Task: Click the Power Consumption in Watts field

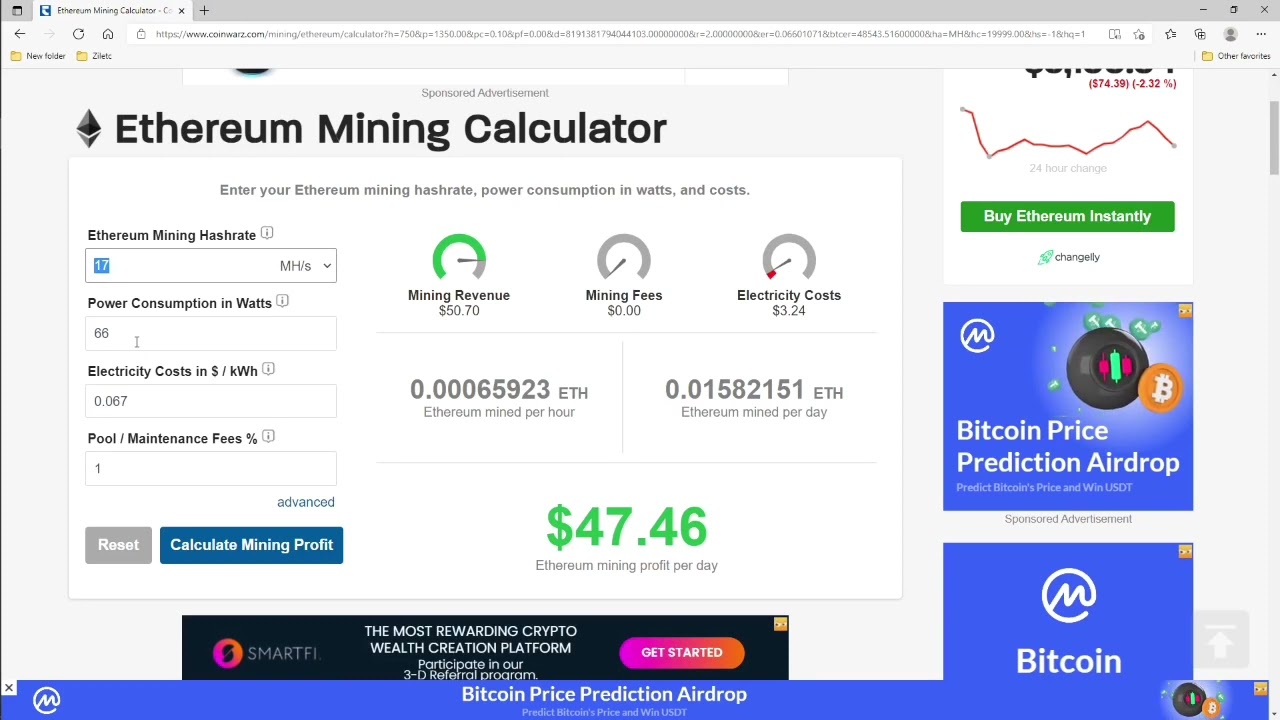Action: (211, 334)
